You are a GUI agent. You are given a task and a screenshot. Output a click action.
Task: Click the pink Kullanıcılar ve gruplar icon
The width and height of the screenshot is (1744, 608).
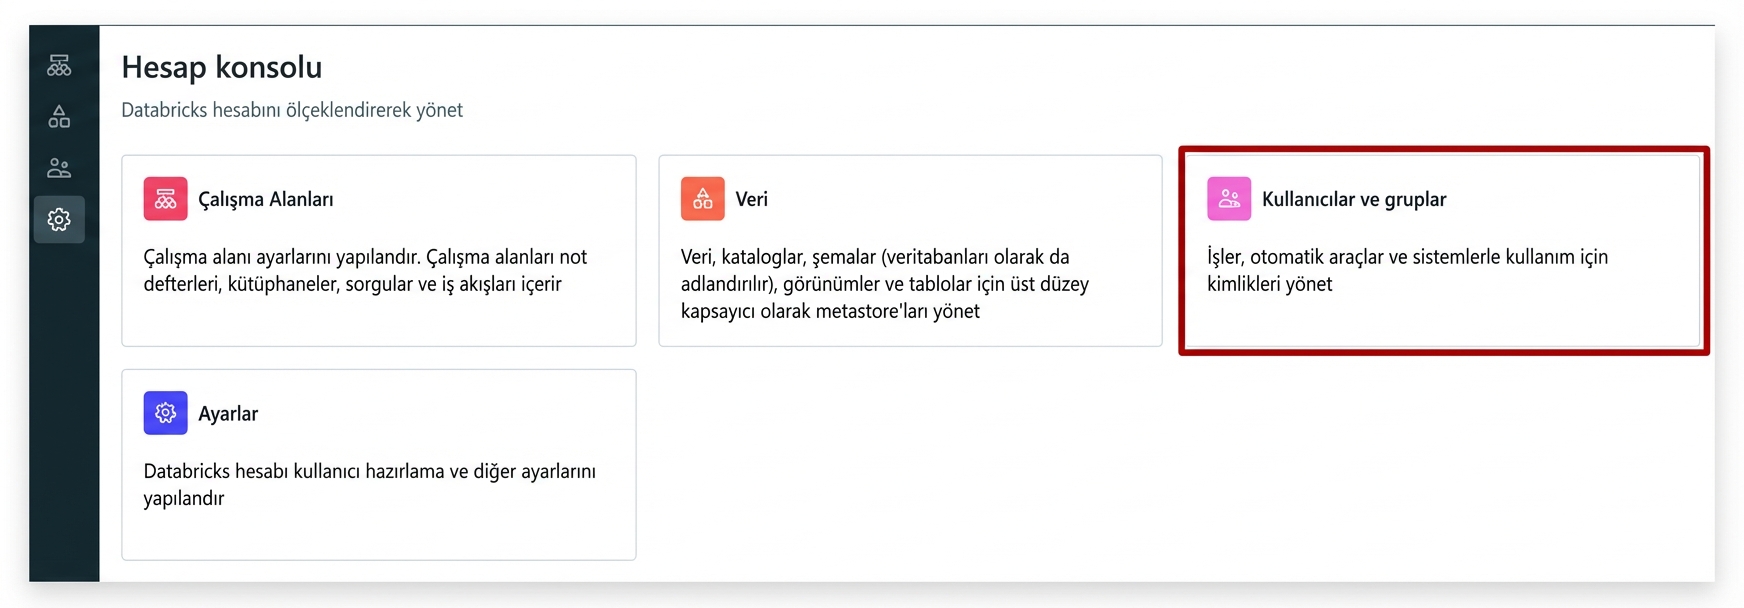point(1230,198)
